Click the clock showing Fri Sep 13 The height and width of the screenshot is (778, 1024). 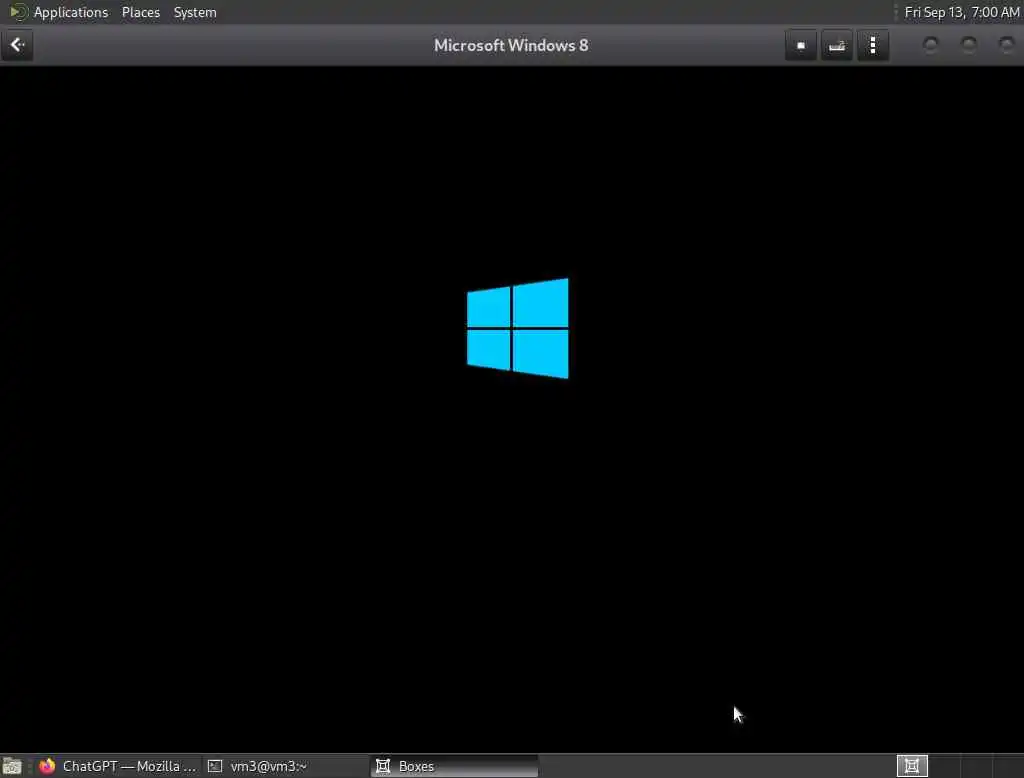[961, 12]
